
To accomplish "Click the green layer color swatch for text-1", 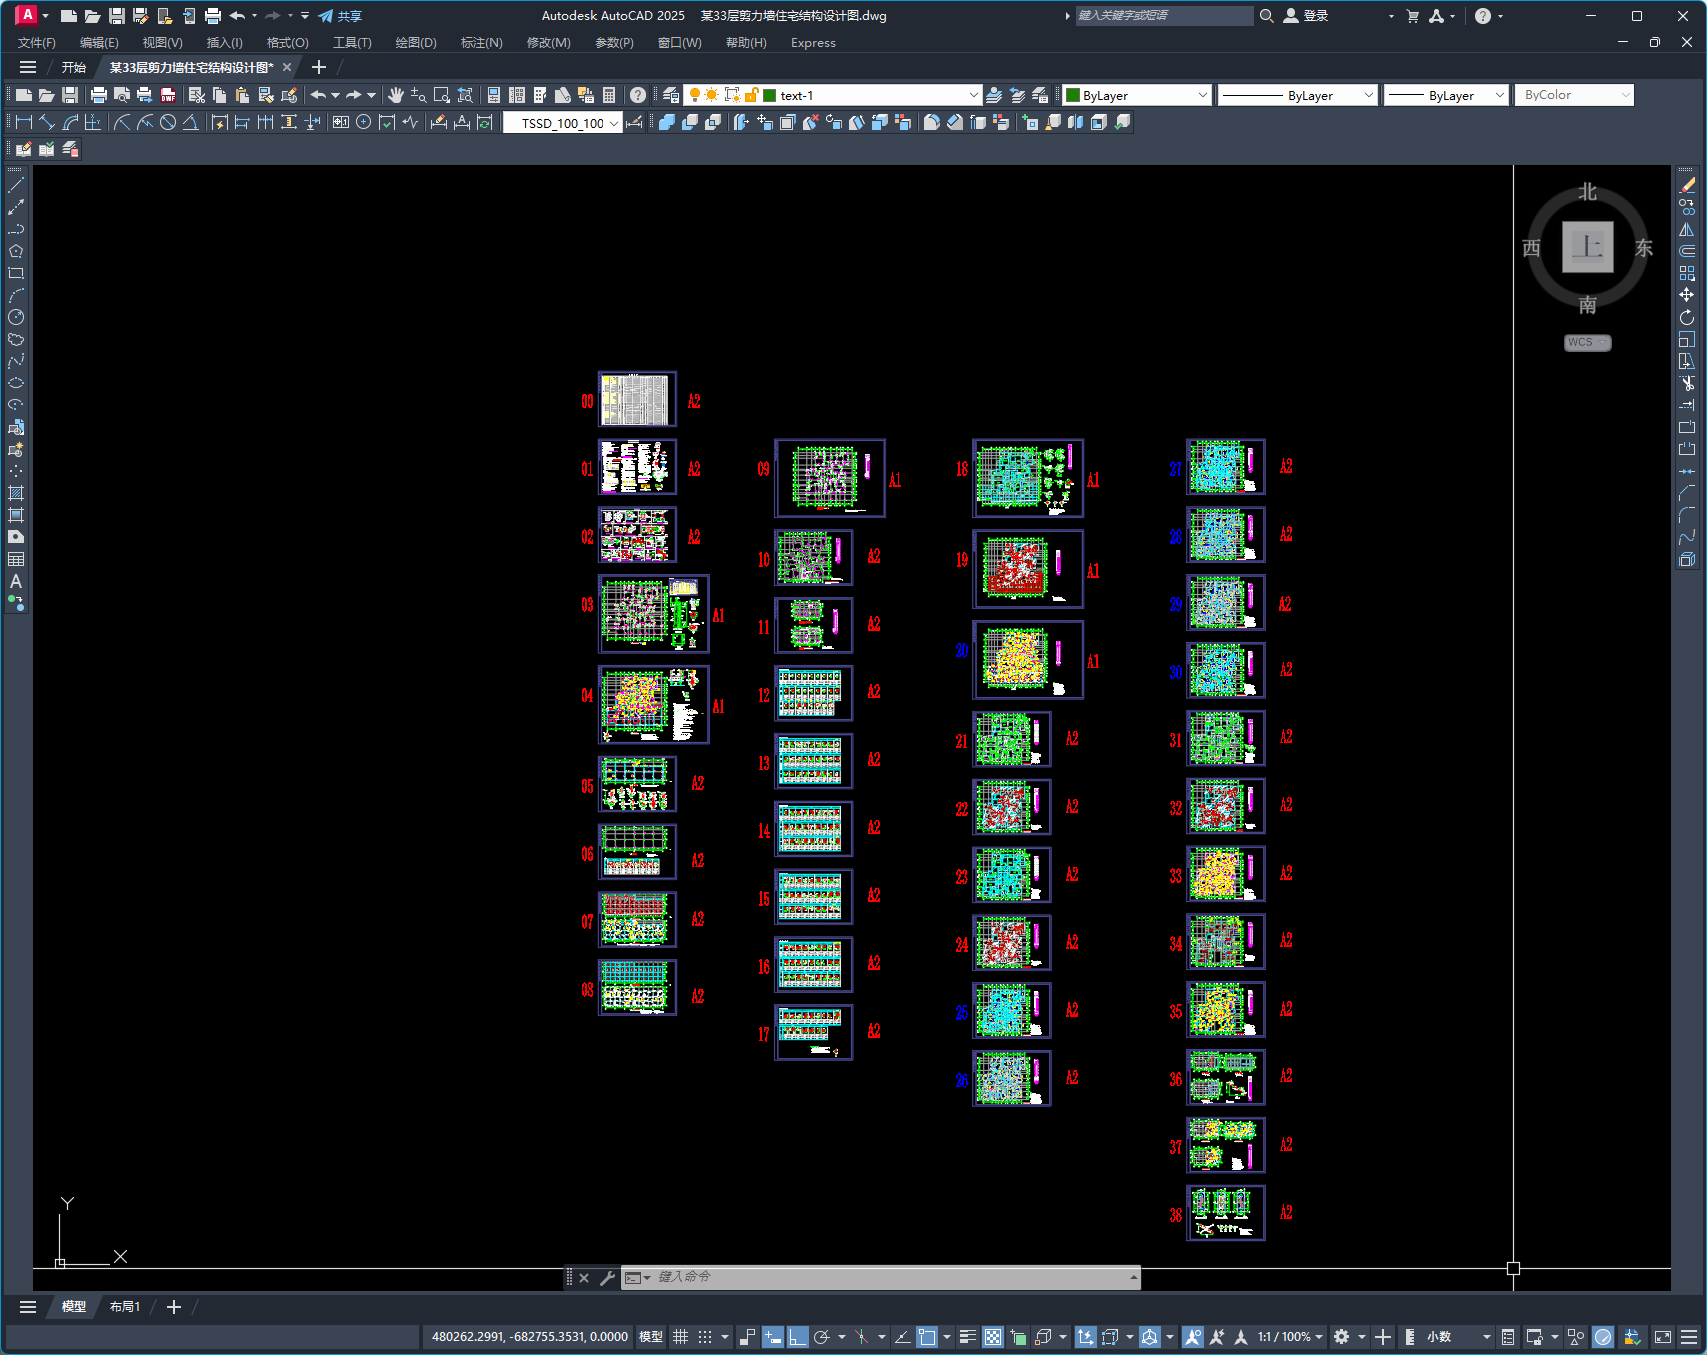I will pyautogui.click(x=770, y=95).
